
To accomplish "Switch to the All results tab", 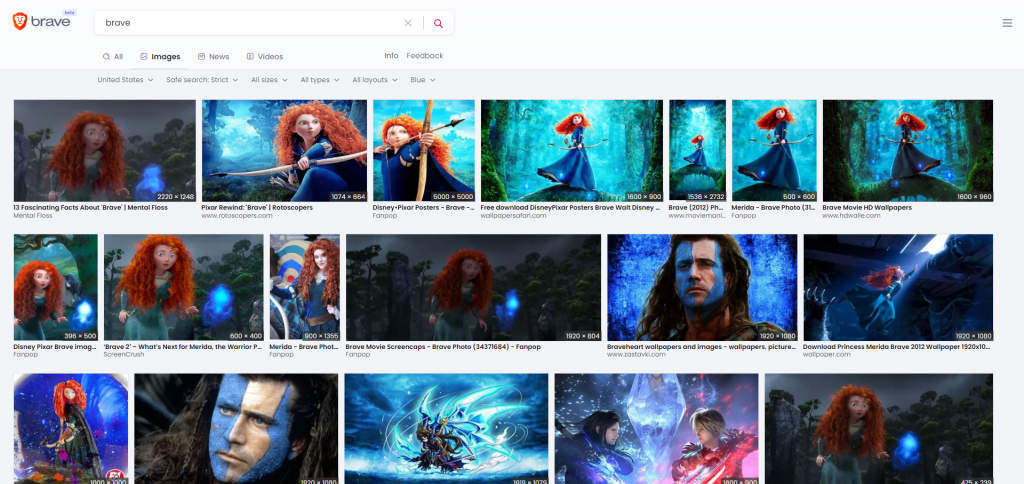I will pos(113,57).
